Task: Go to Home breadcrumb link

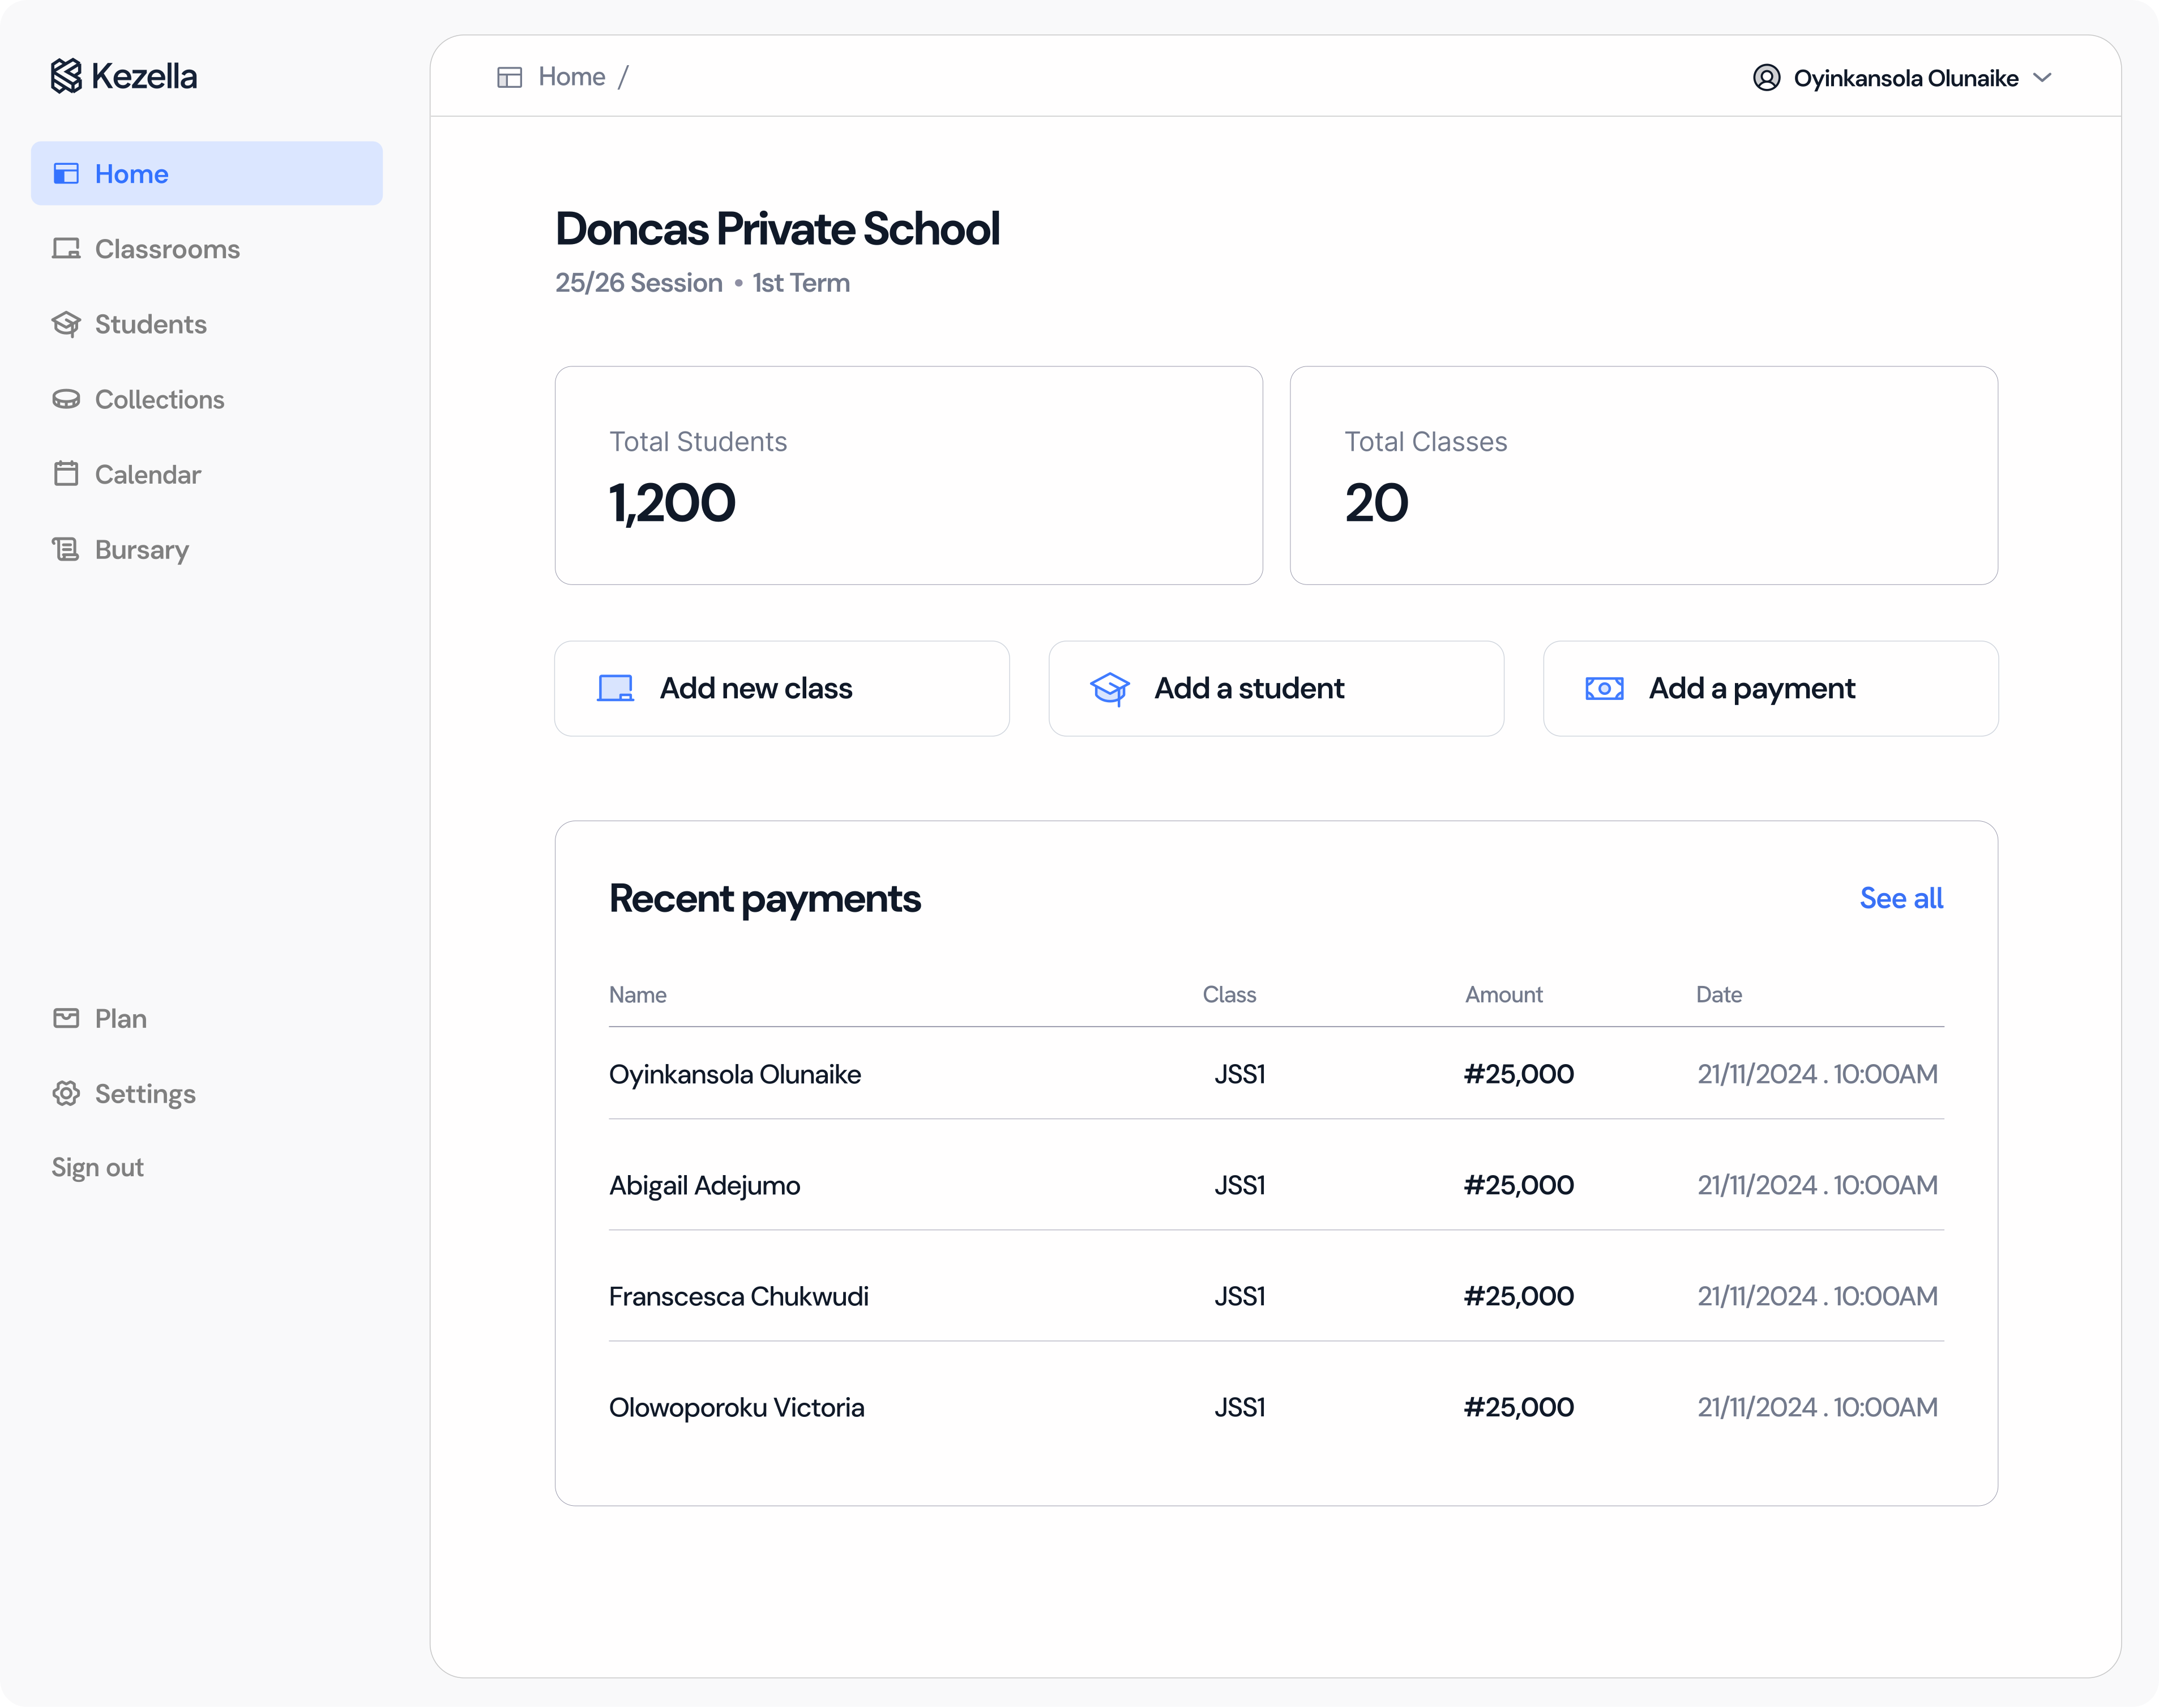Action: pos(571,77)
